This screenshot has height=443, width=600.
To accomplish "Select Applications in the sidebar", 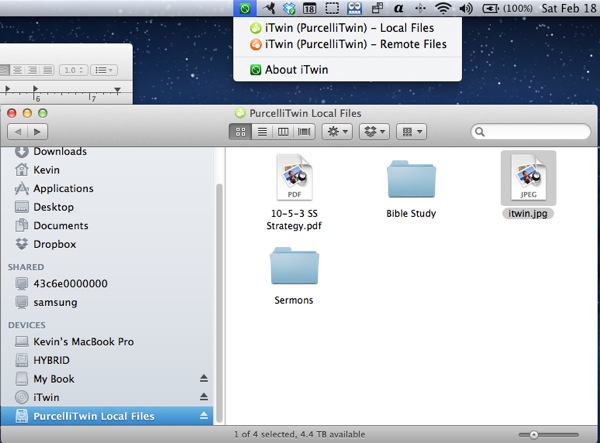I will [107, 189].
